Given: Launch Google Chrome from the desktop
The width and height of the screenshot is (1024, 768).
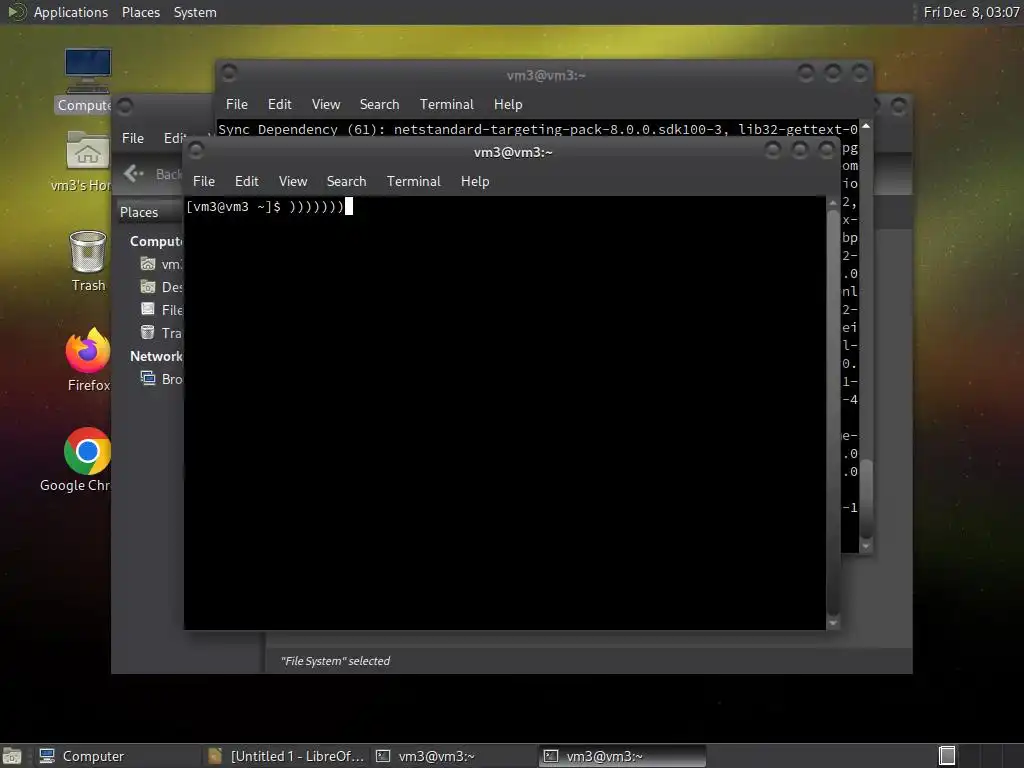Looking at the screenshot, I should (78, 460).
